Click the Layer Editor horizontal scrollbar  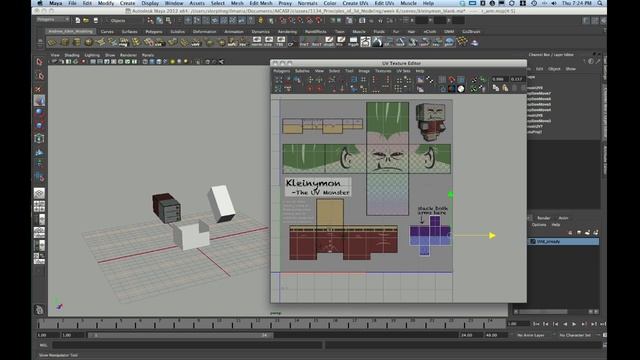tap(544, 312)
